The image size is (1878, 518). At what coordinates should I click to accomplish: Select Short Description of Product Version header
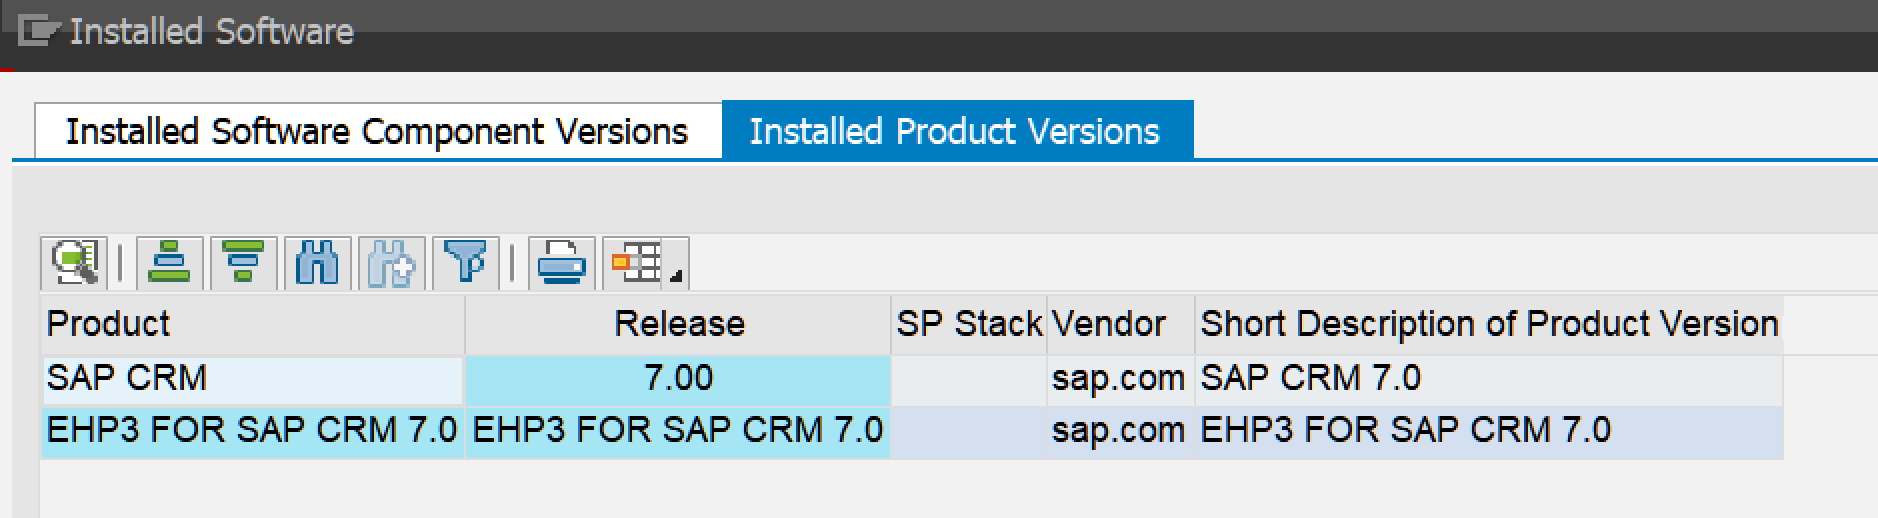pyautogui.click(x=1489, y=324)
